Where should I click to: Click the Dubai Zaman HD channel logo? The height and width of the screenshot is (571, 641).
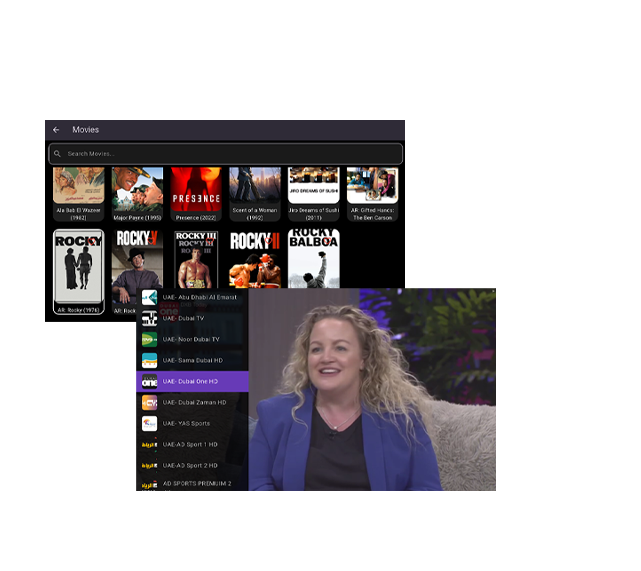tap(149, 402)
